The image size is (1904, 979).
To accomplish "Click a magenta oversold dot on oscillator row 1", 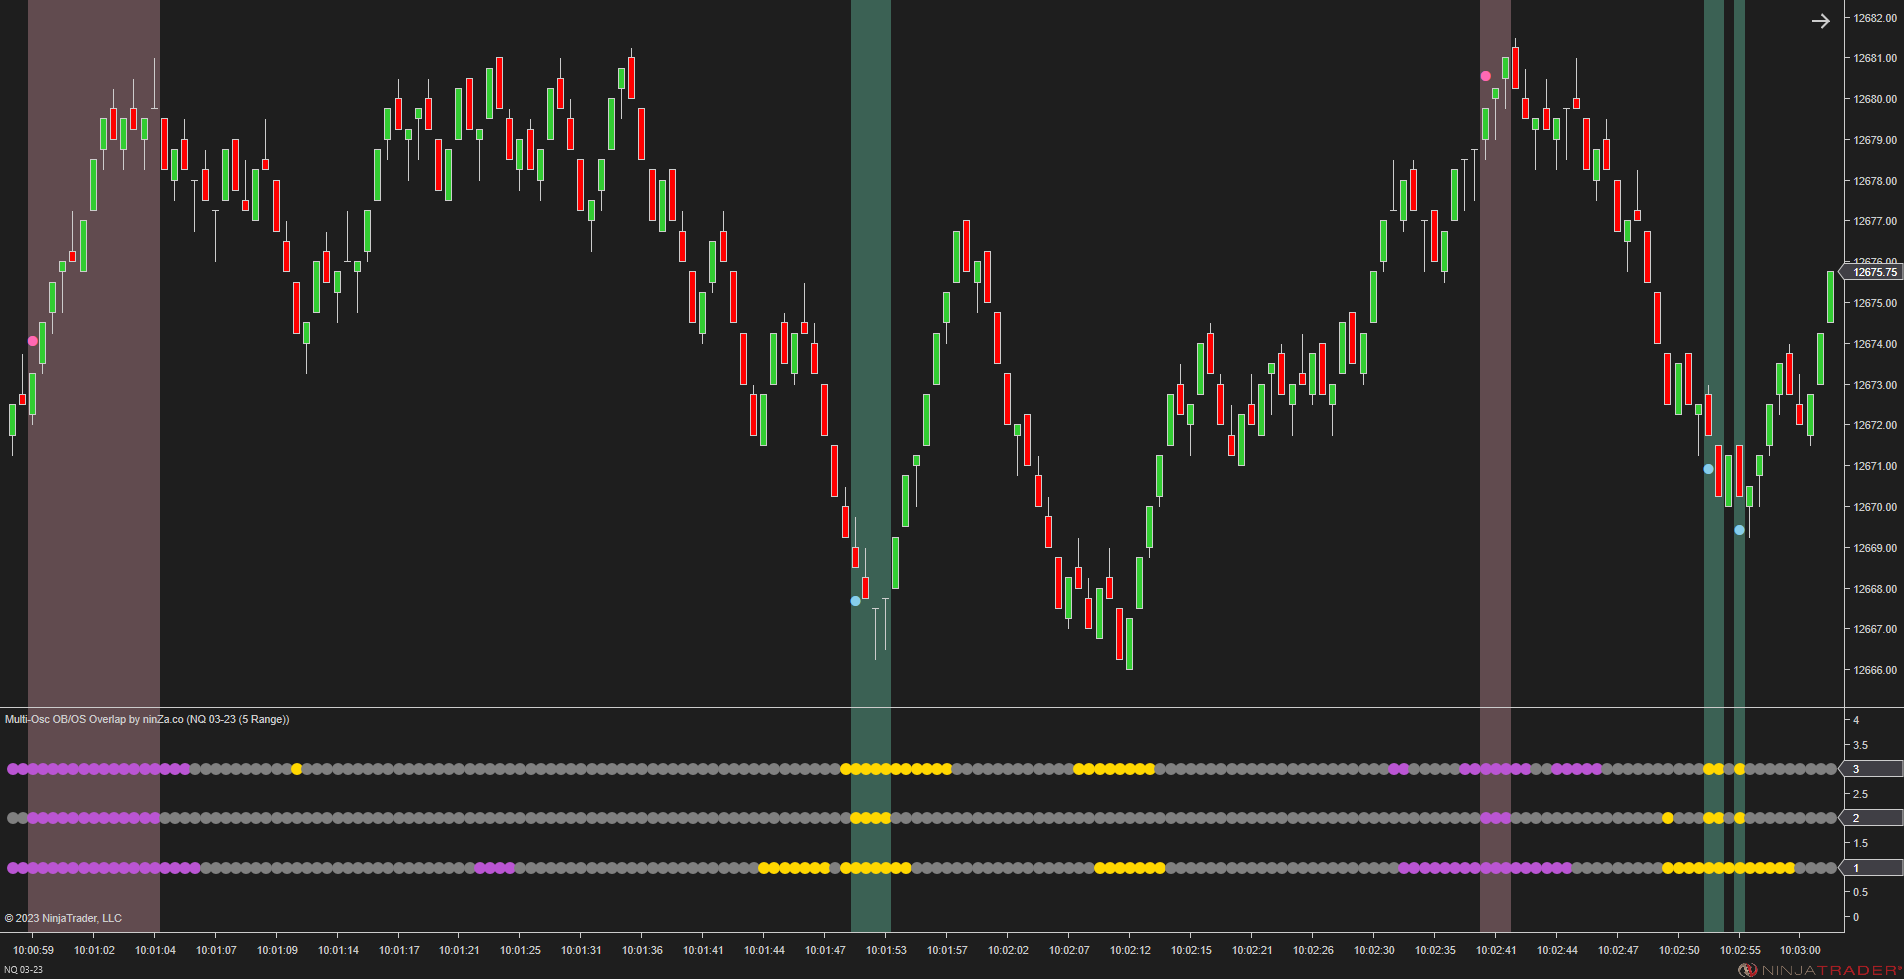I will click(x=100, y=869).
